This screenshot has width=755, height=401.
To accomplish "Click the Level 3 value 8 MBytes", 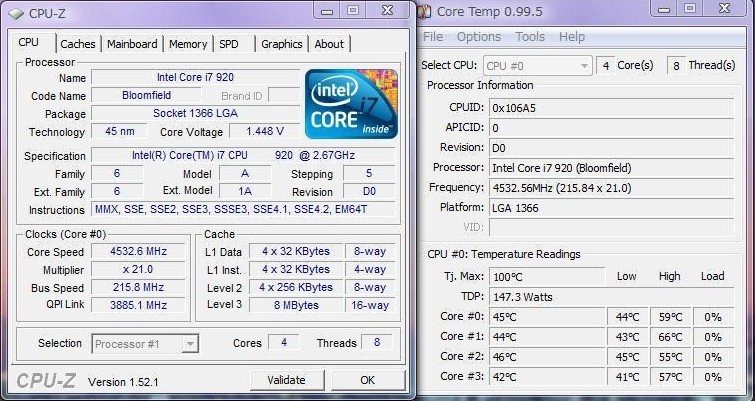I will tap(296, 305).
